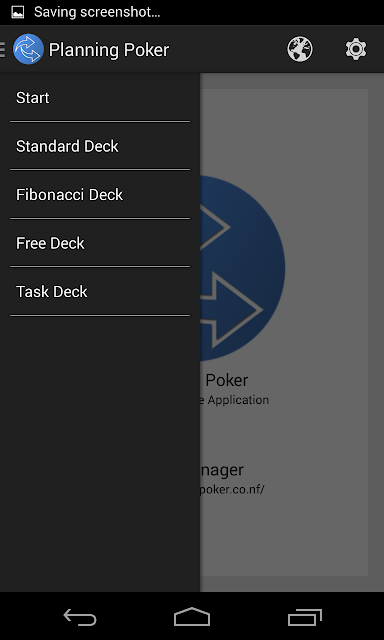Tap the navigation drawer hamburger icon
Viewport: 384px width, 640px height.
(x=3, y=49)
